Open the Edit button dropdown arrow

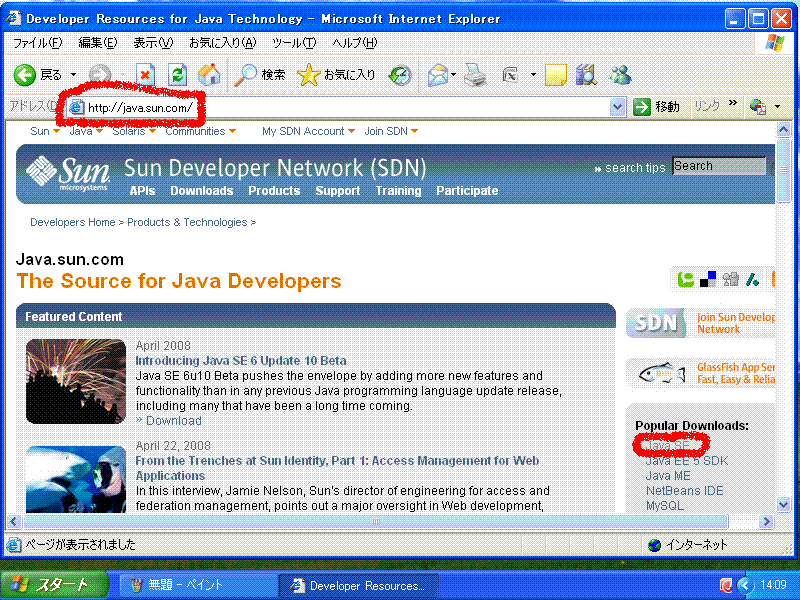click(533, 76)
